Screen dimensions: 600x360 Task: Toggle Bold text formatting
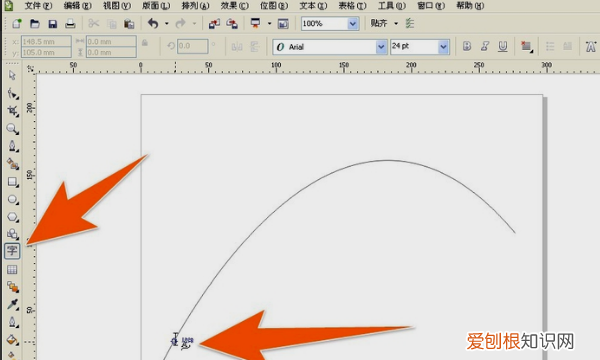pyautogui.click(x=466, y=47)
